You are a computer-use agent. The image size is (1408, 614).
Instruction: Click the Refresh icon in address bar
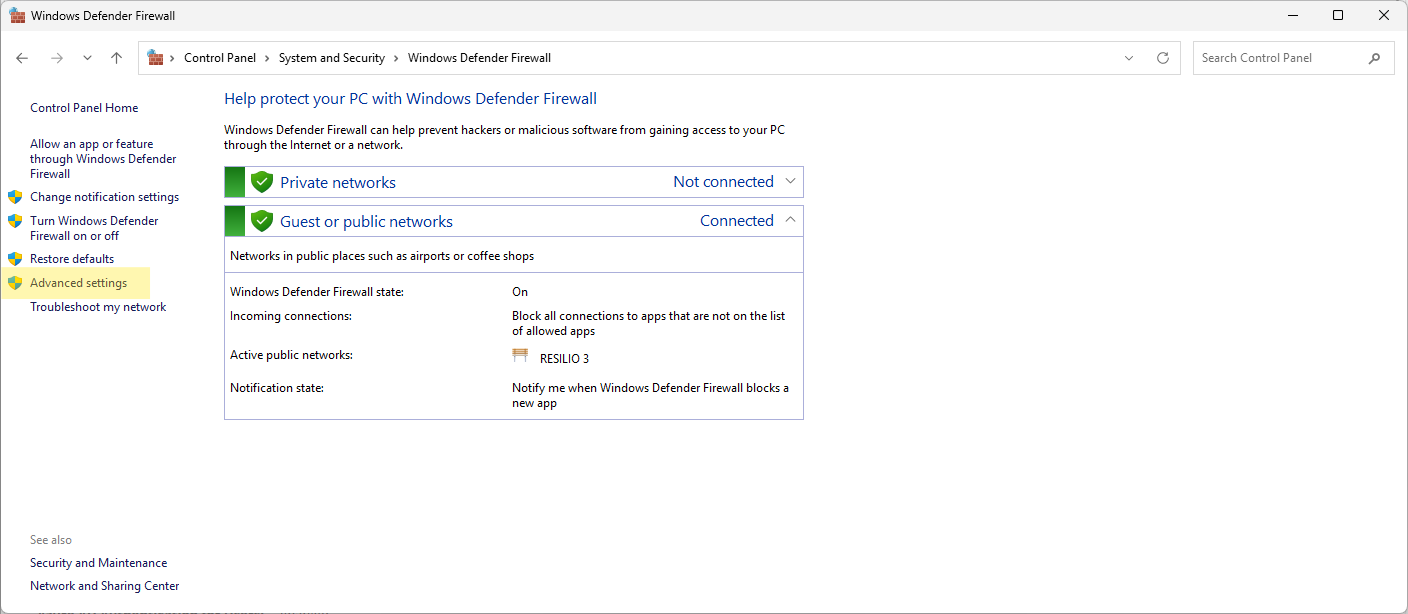point(1162,58)
